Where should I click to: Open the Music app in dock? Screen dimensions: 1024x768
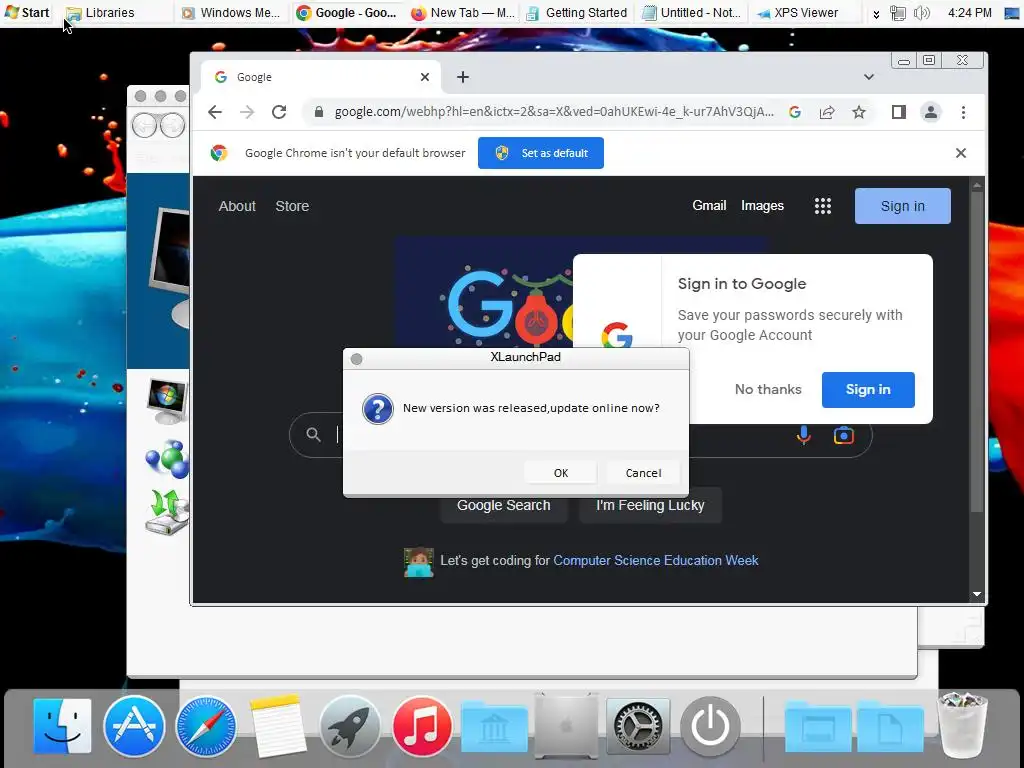click(x=422, y=726)
